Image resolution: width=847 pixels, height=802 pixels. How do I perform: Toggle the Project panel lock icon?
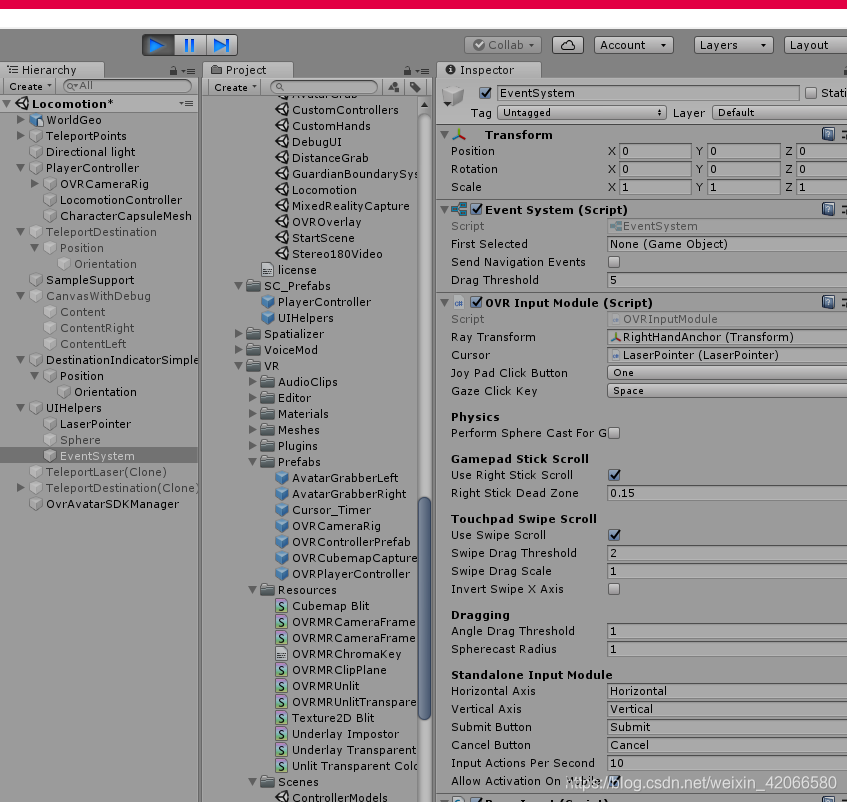pyautogui.click(x=407, y=71)
